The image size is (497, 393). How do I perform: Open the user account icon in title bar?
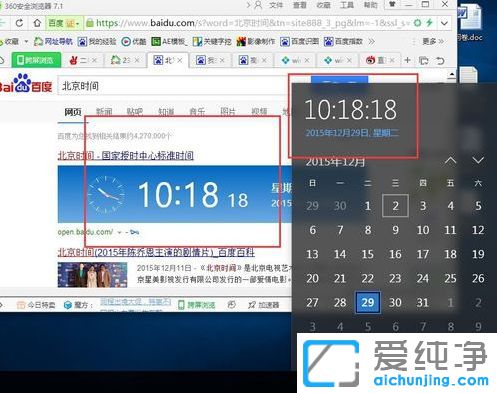258,5
